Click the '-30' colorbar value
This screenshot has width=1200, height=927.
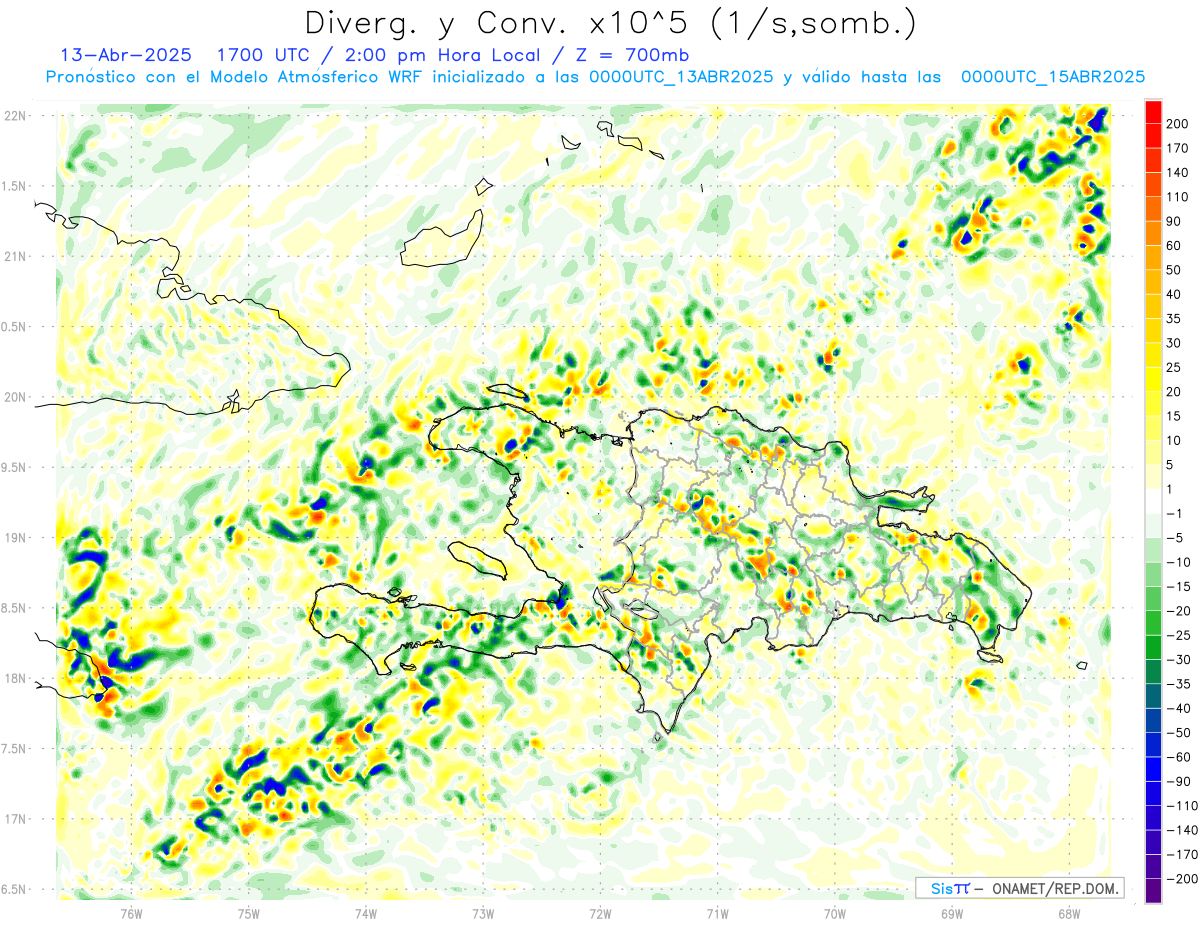(x=1180, y=660)
